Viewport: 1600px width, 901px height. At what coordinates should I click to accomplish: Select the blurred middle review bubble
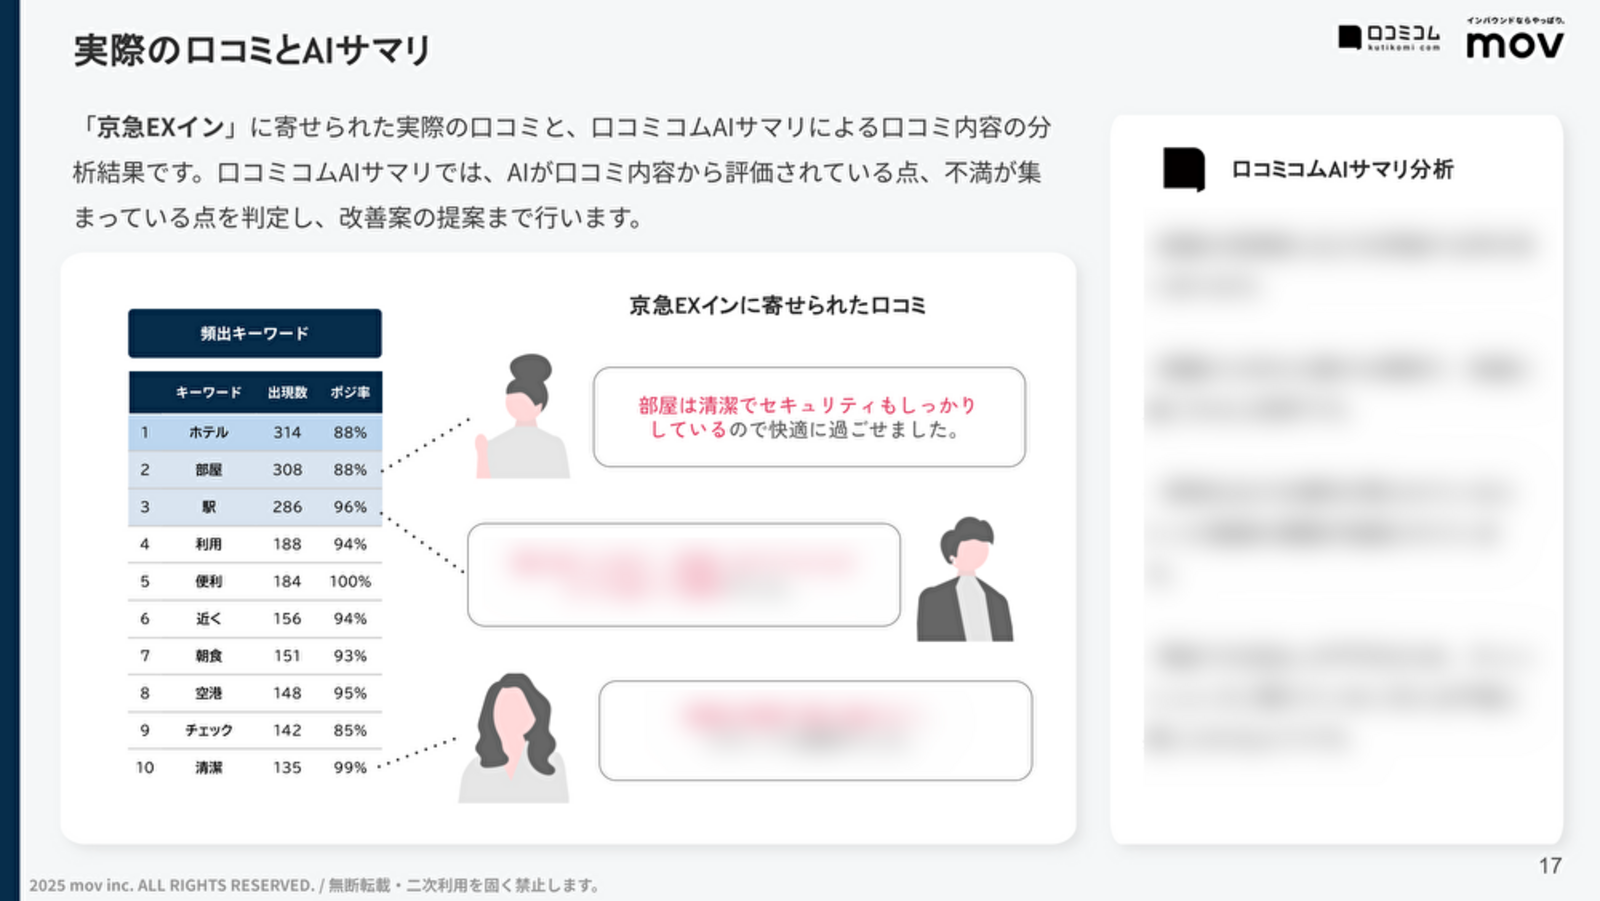(684, 575)
